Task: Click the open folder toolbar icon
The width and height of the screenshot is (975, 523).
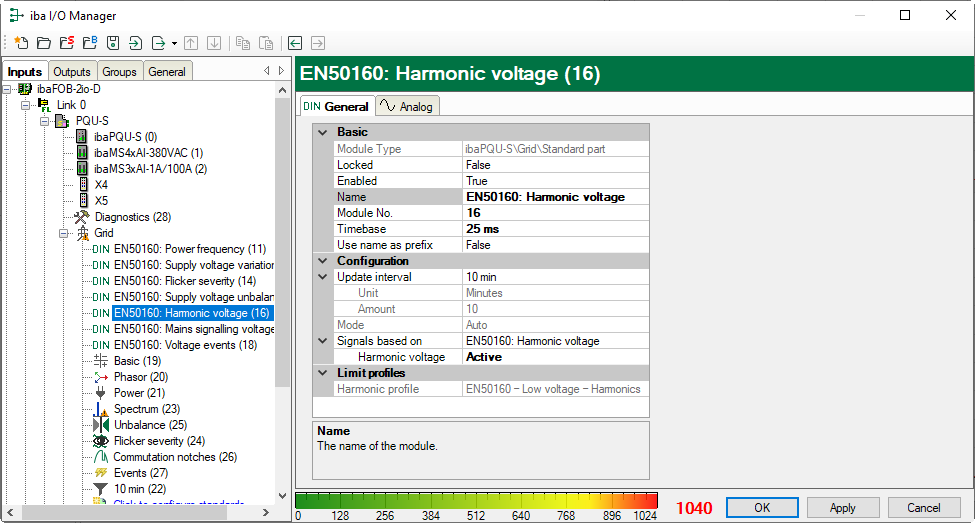Action: pos(43,43)
